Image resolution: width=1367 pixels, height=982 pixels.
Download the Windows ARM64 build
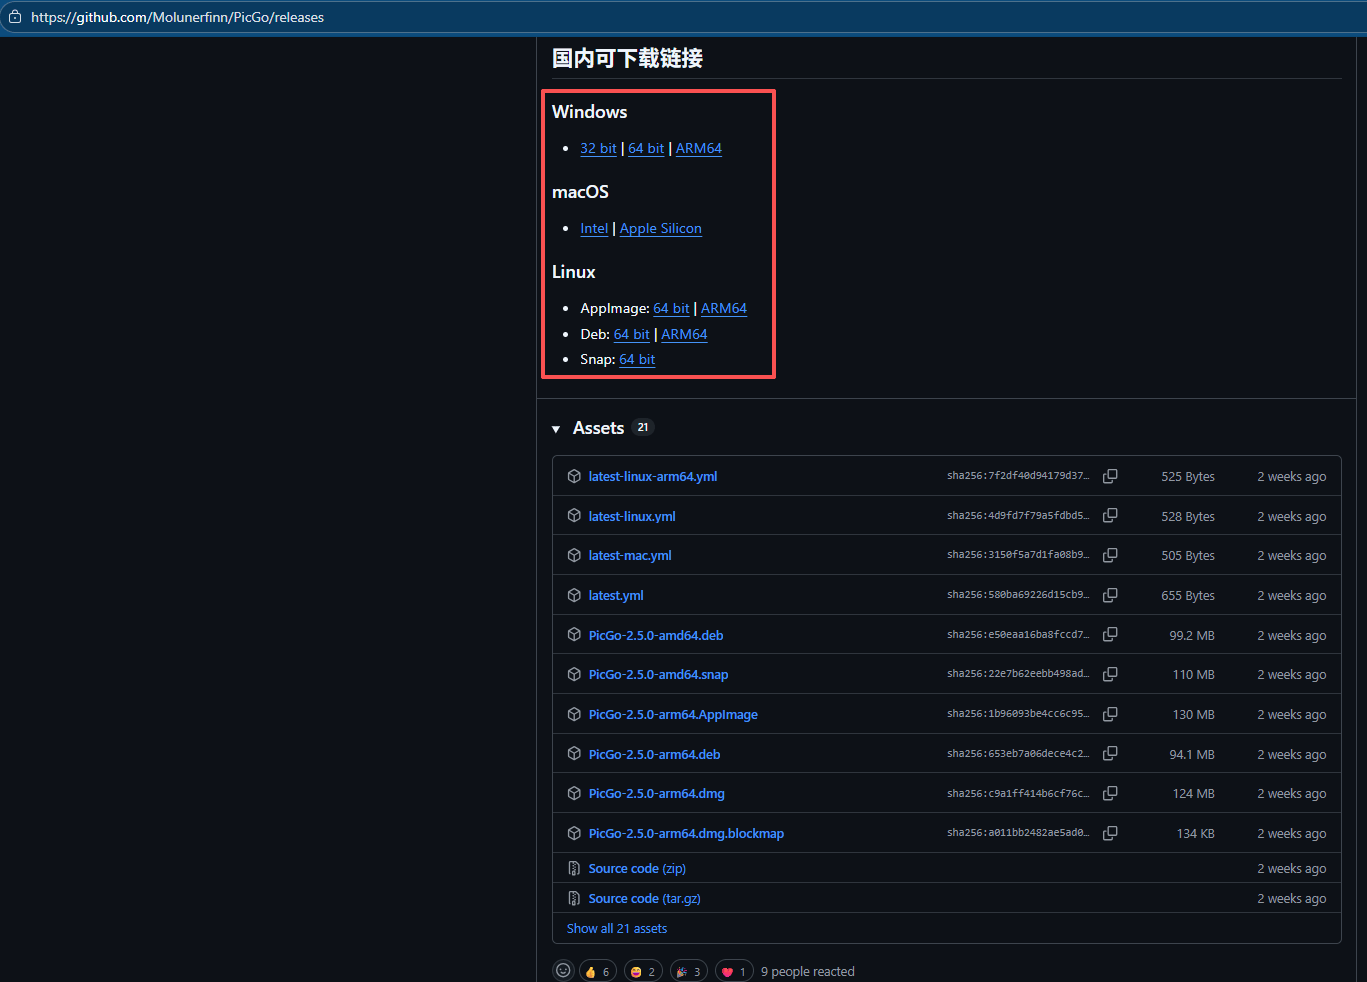[699, 148]
